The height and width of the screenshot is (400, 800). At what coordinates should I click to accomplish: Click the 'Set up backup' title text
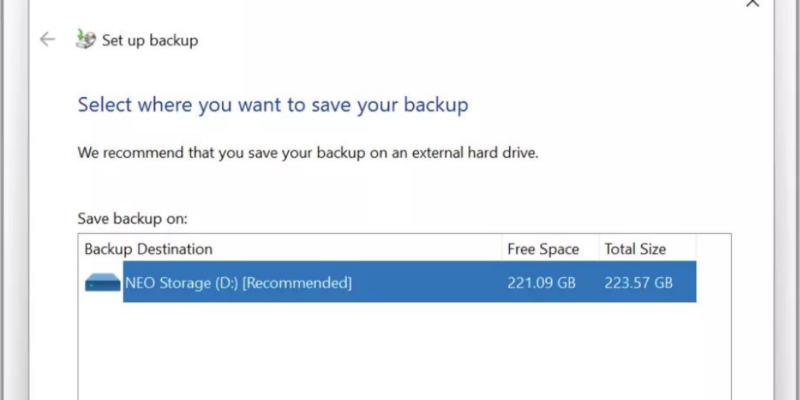click(150, 41)
